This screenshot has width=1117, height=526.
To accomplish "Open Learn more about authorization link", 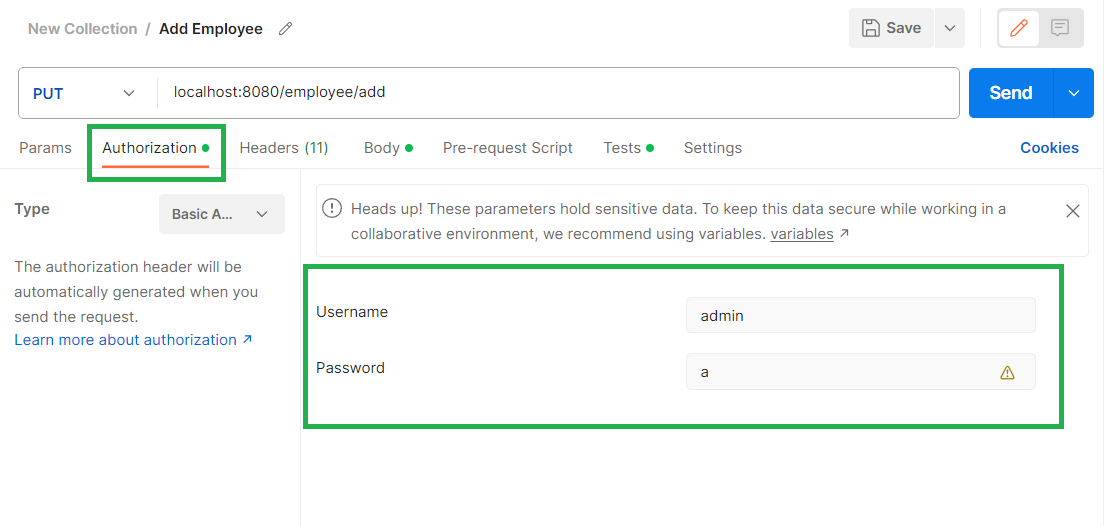I will (x=133, y=340).
